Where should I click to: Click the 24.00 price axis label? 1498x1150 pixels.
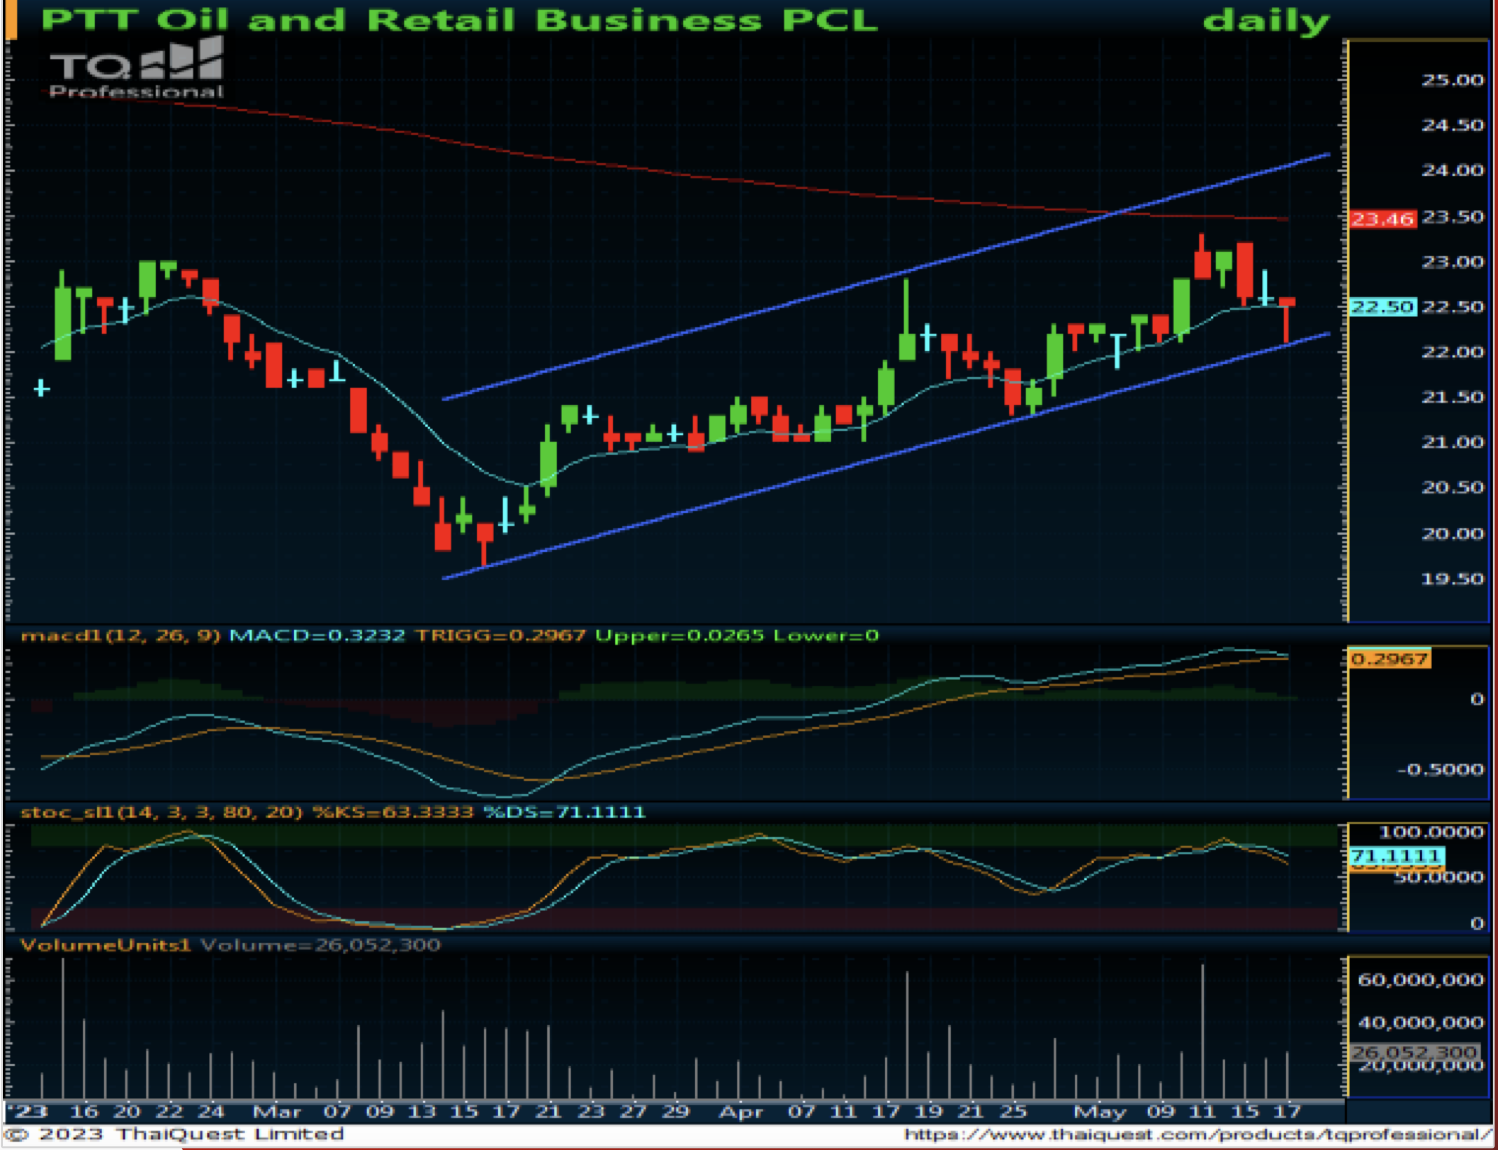point(1453,170)
